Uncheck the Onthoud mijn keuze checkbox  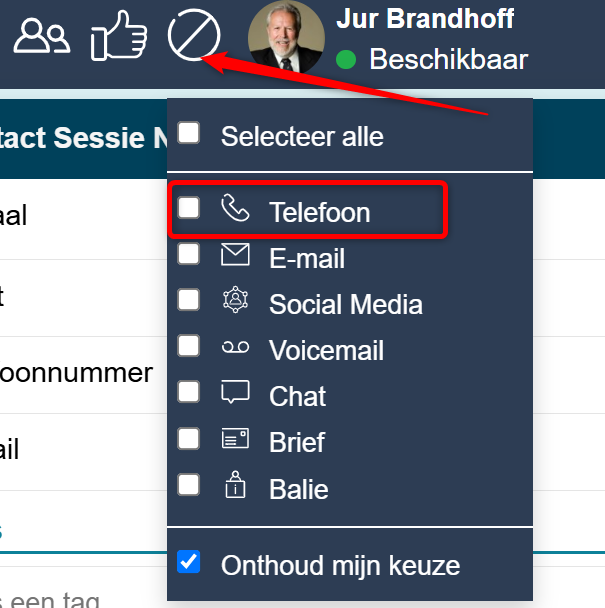click(x=188, y=561)
